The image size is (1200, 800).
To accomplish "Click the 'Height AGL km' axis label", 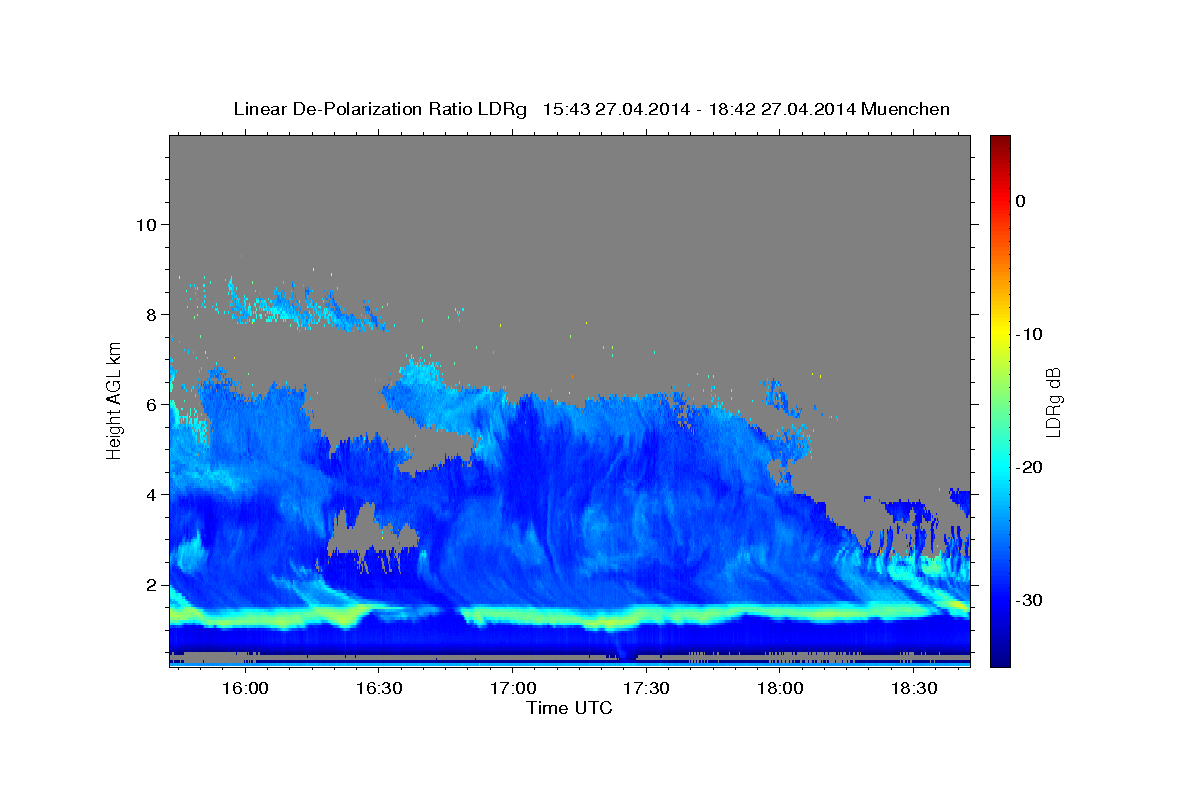I will click(115, 400).
